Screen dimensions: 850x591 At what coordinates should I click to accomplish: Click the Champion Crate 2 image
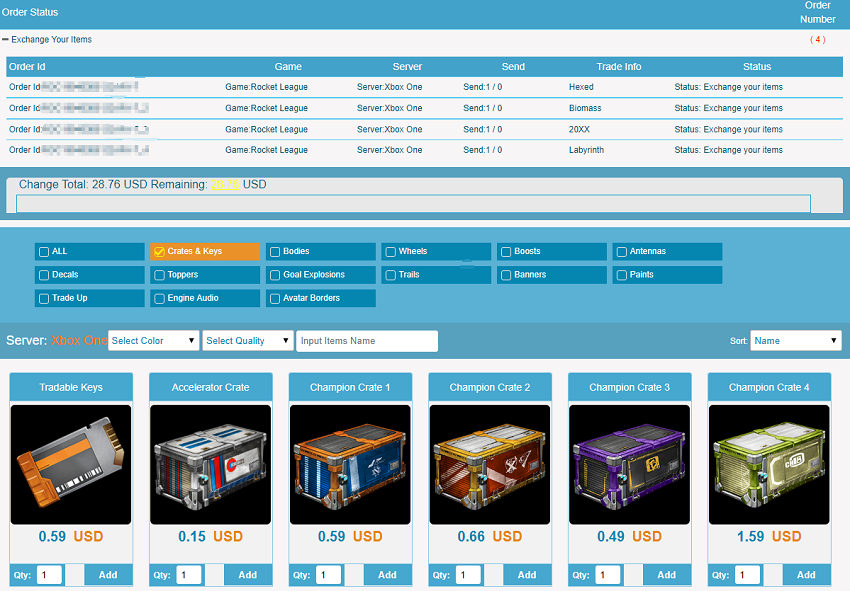(490, 464)
